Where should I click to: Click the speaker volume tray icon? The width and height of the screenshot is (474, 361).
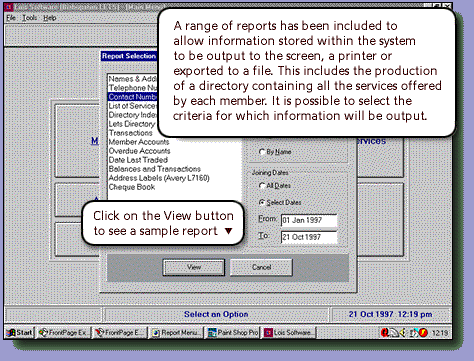(403, 333)
